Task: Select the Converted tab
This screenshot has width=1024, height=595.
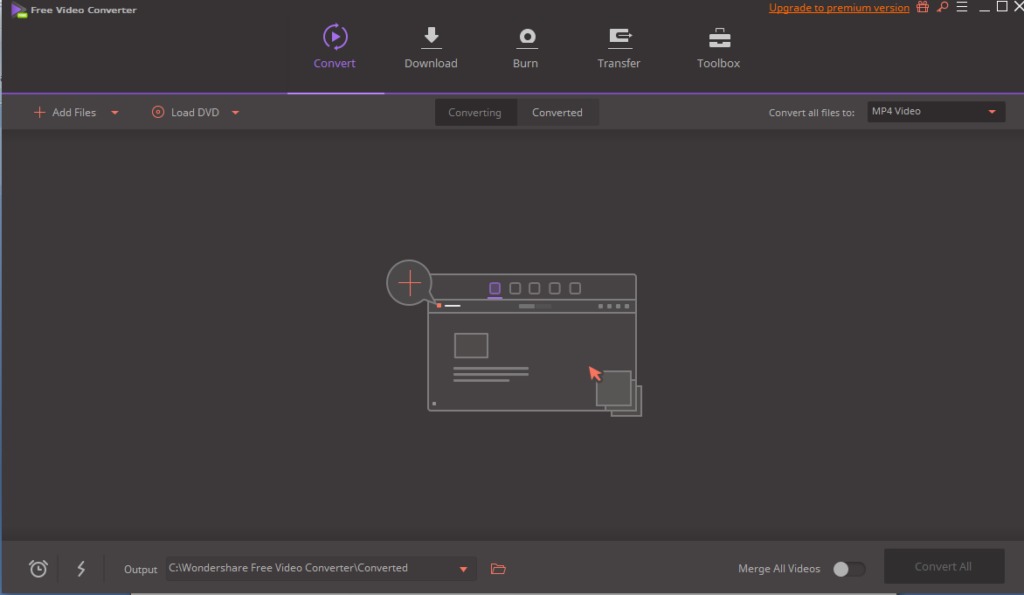Action: coord(557,112)
